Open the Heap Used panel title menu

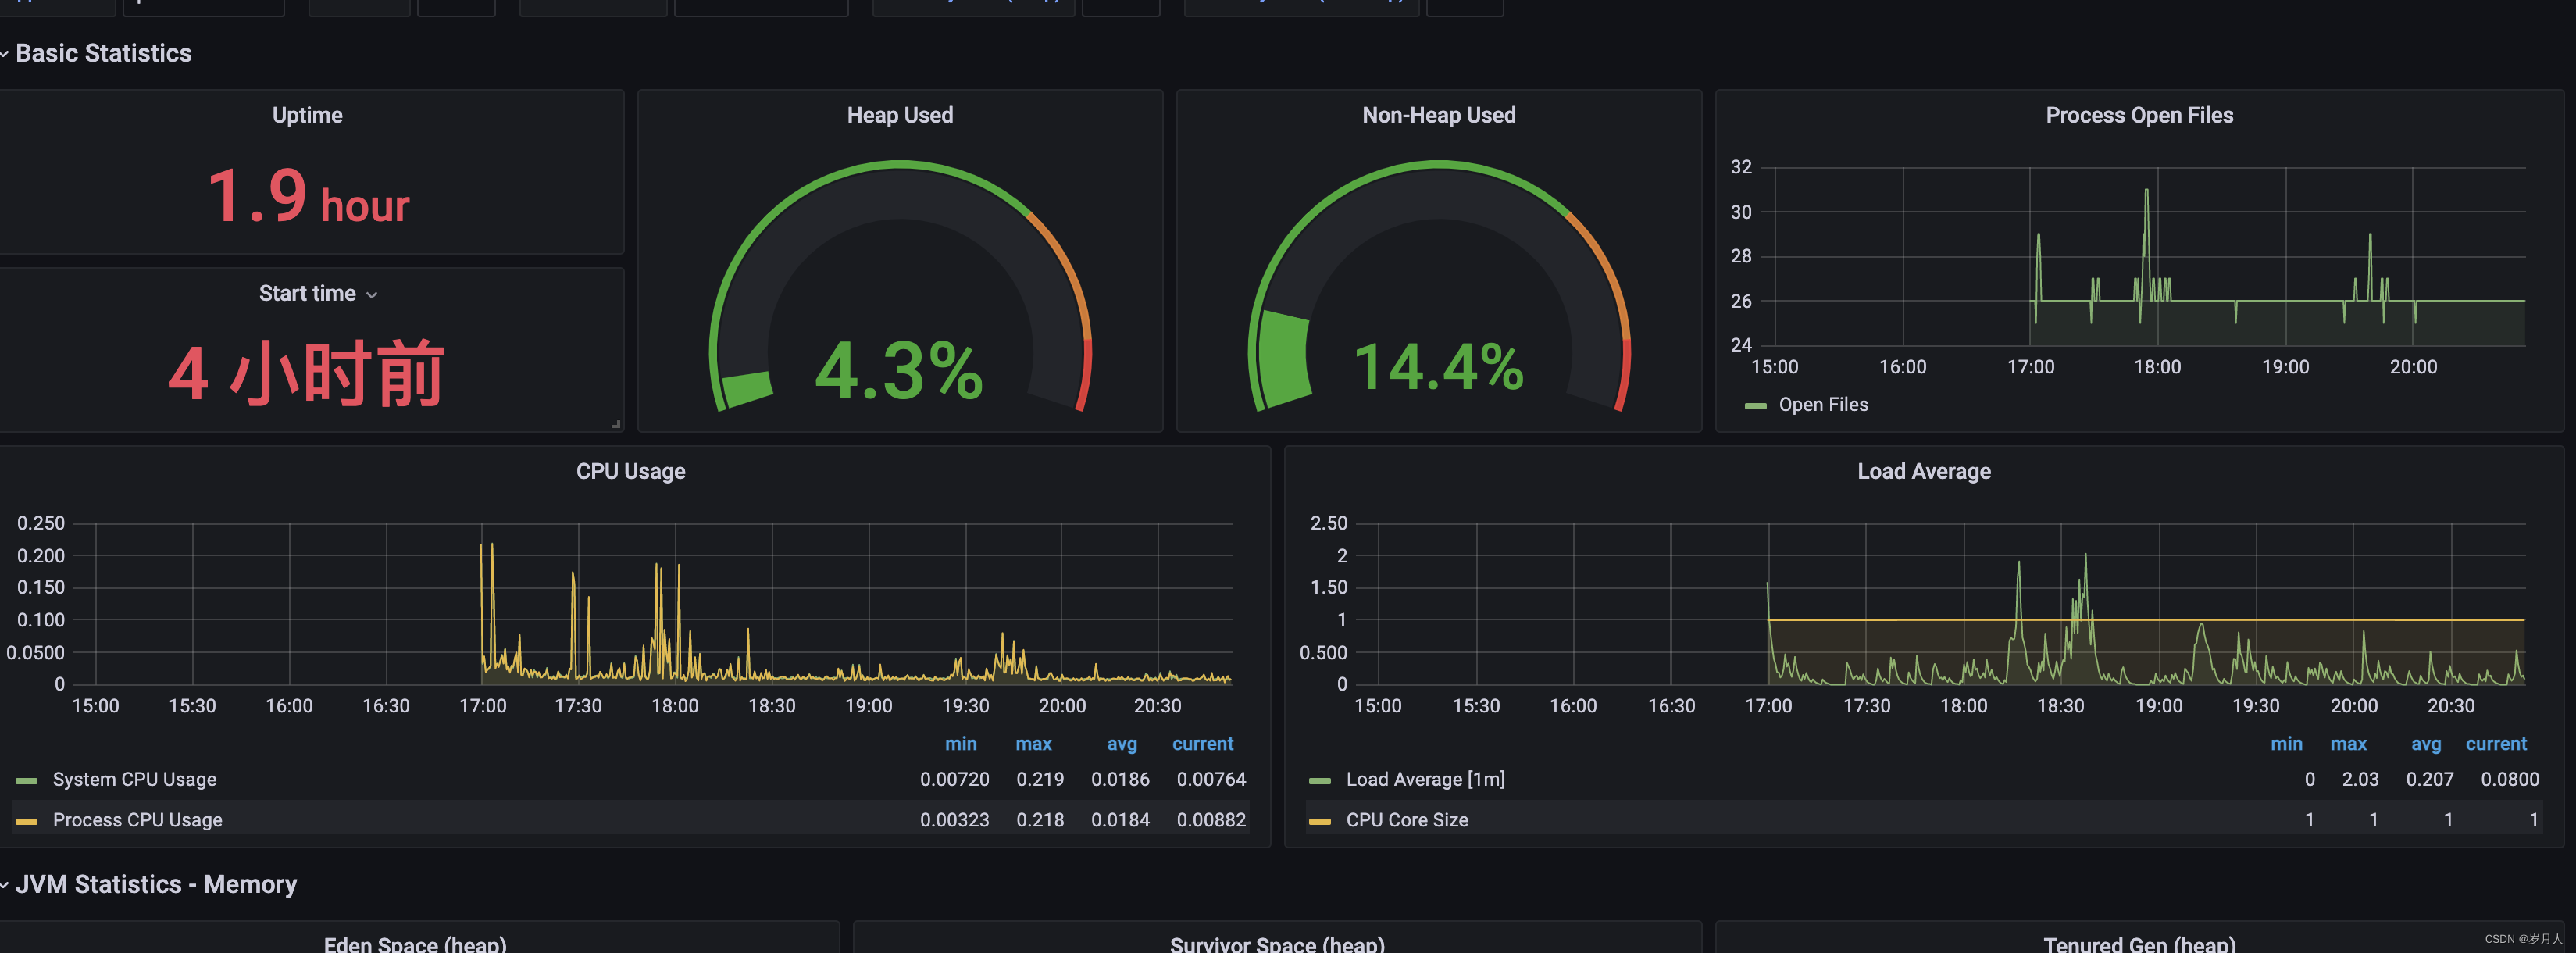[x=899, y=115]
